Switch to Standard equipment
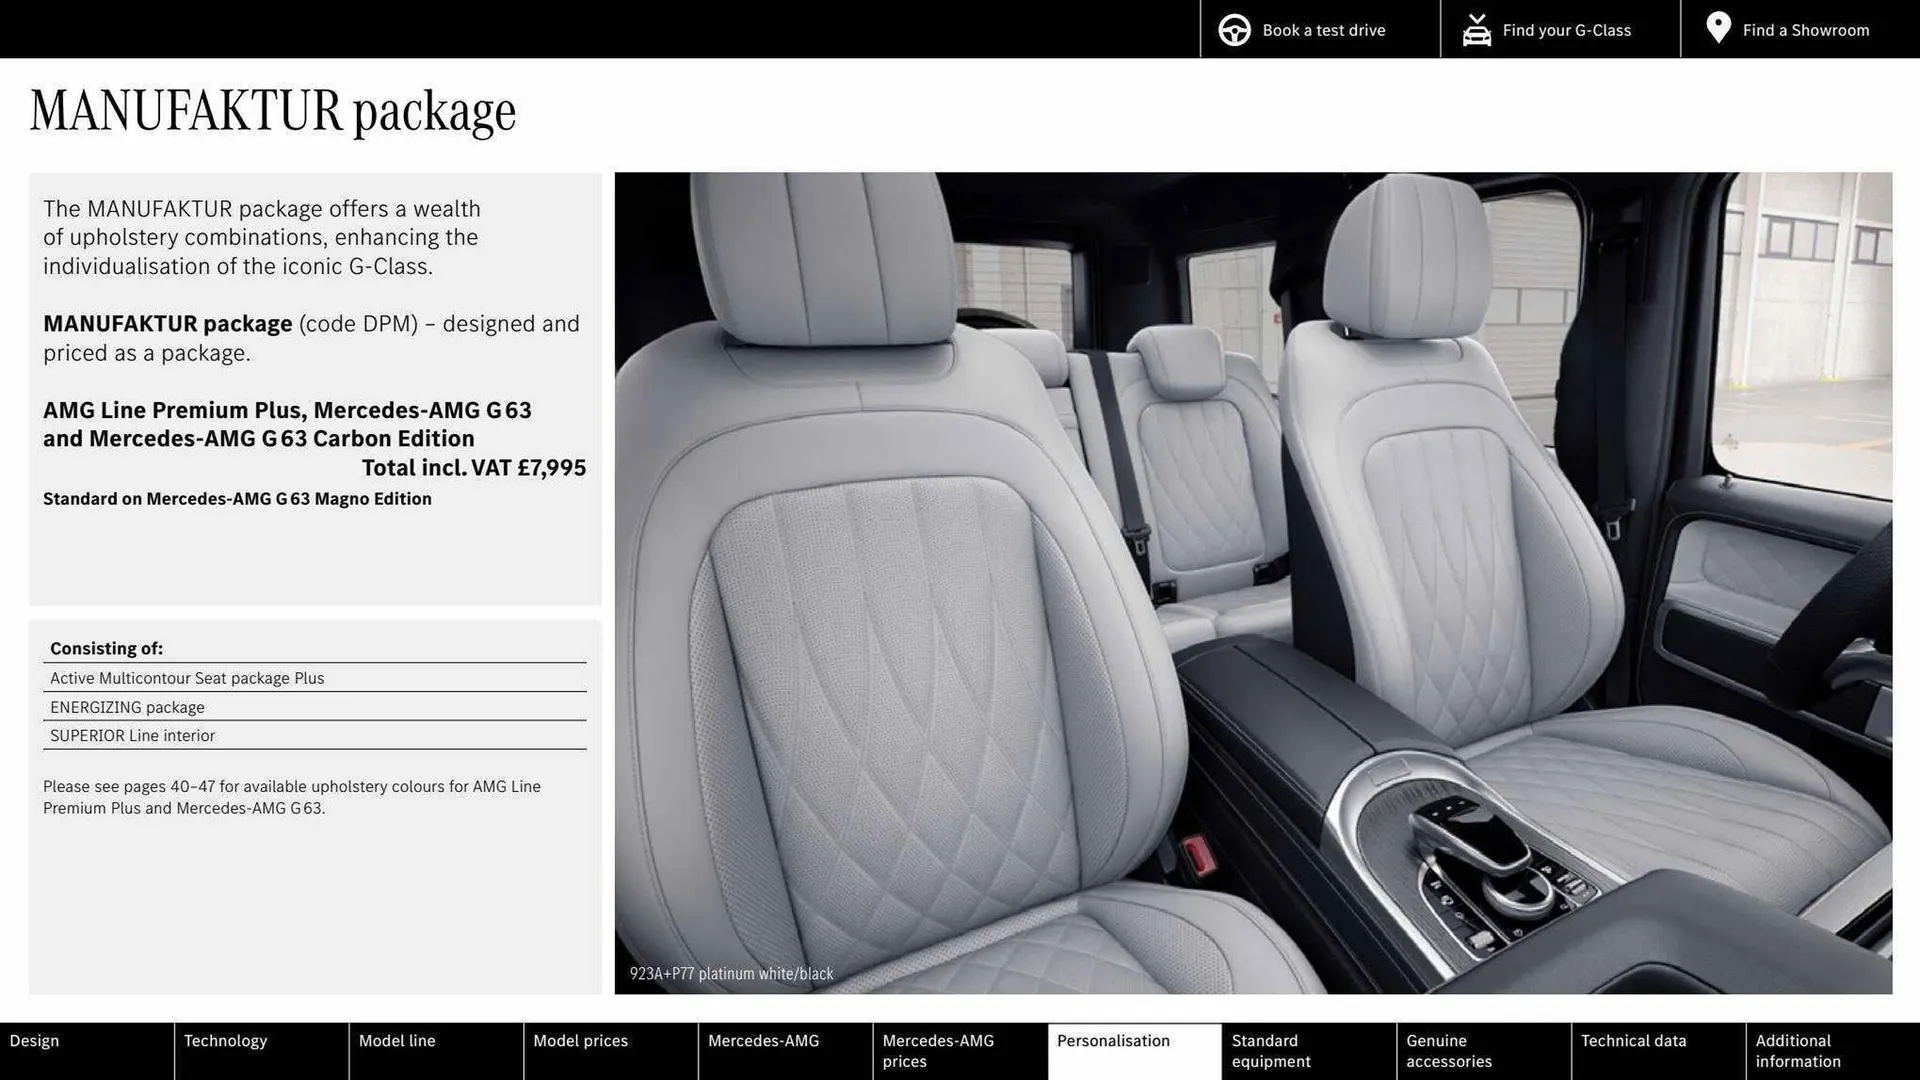The height and width of the screenshot is (1080, 1920). pyautogui.click(x=1310, y=1051)
